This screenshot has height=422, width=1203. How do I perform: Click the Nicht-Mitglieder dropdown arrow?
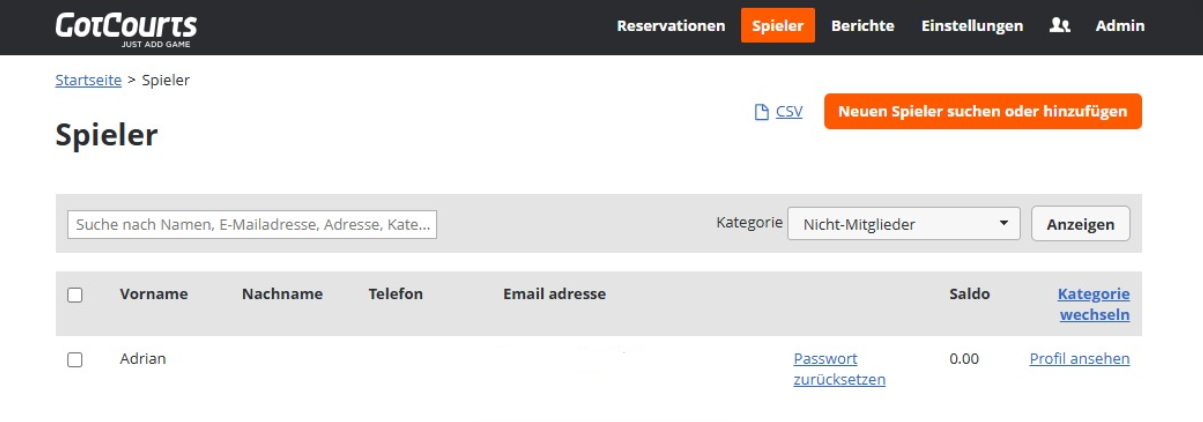coord(1003,224)
